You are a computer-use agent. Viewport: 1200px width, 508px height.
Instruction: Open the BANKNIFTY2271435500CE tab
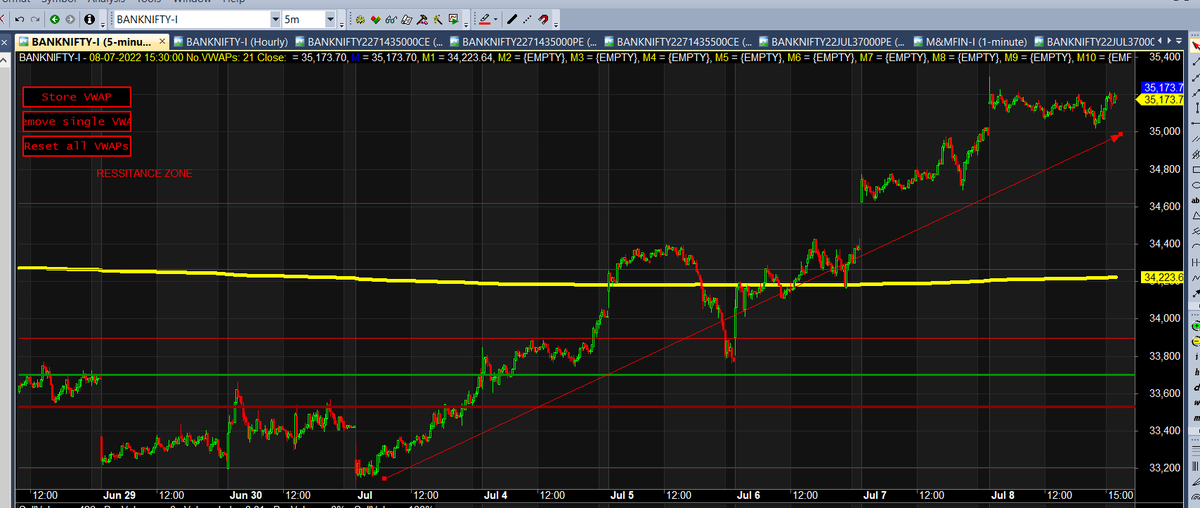(x=679, y=42)
